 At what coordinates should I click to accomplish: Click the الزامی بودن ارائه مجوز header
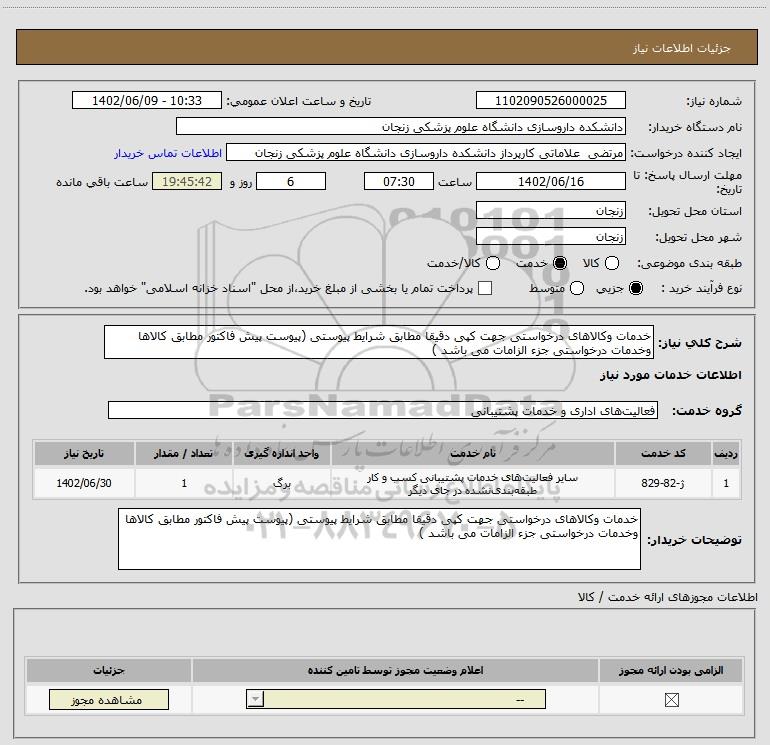click(x=671, y=670)
